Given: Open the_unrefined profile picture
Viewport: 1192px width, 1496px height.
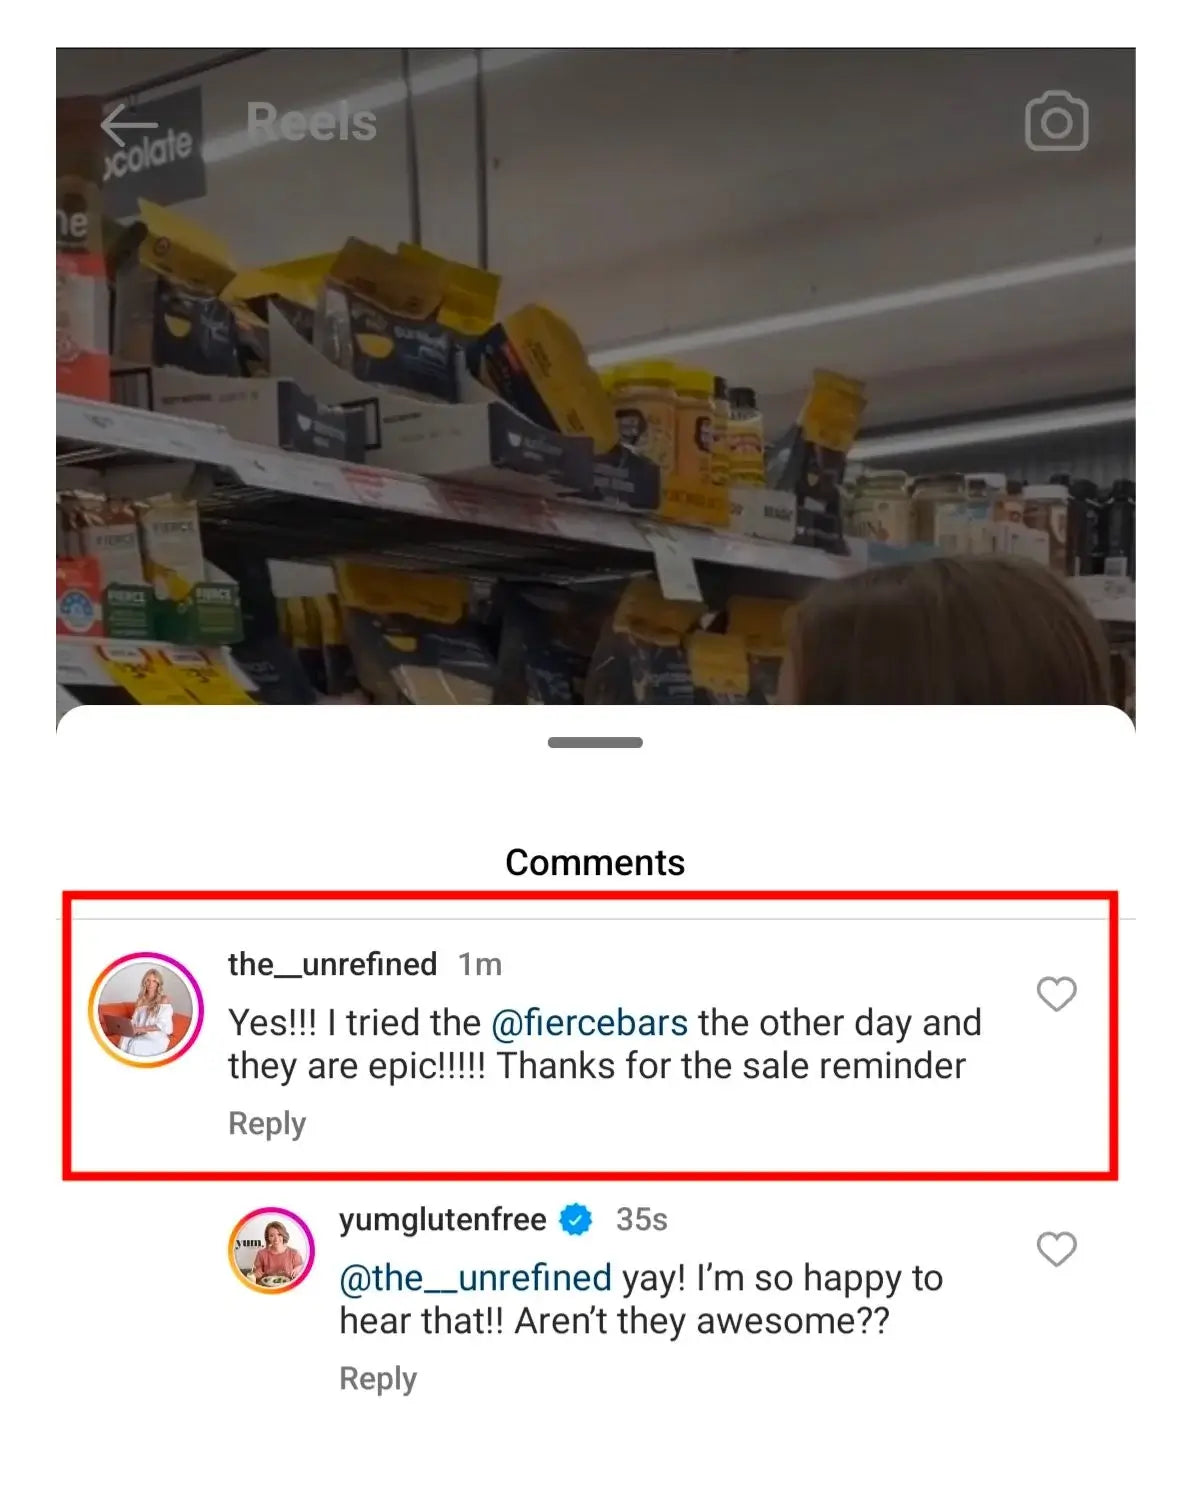Looking at the screenshot, I should (x=146, y=1010).
